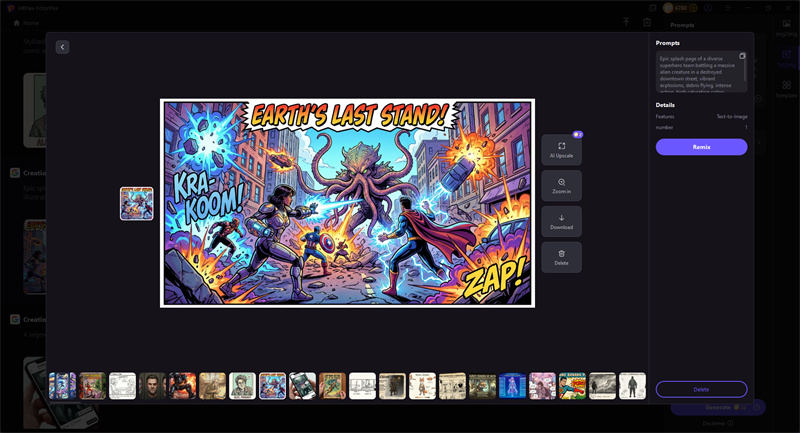The image size is (800, 433).
Task: Open the hand holding phone thumbnail
Action: coord(303,386)
